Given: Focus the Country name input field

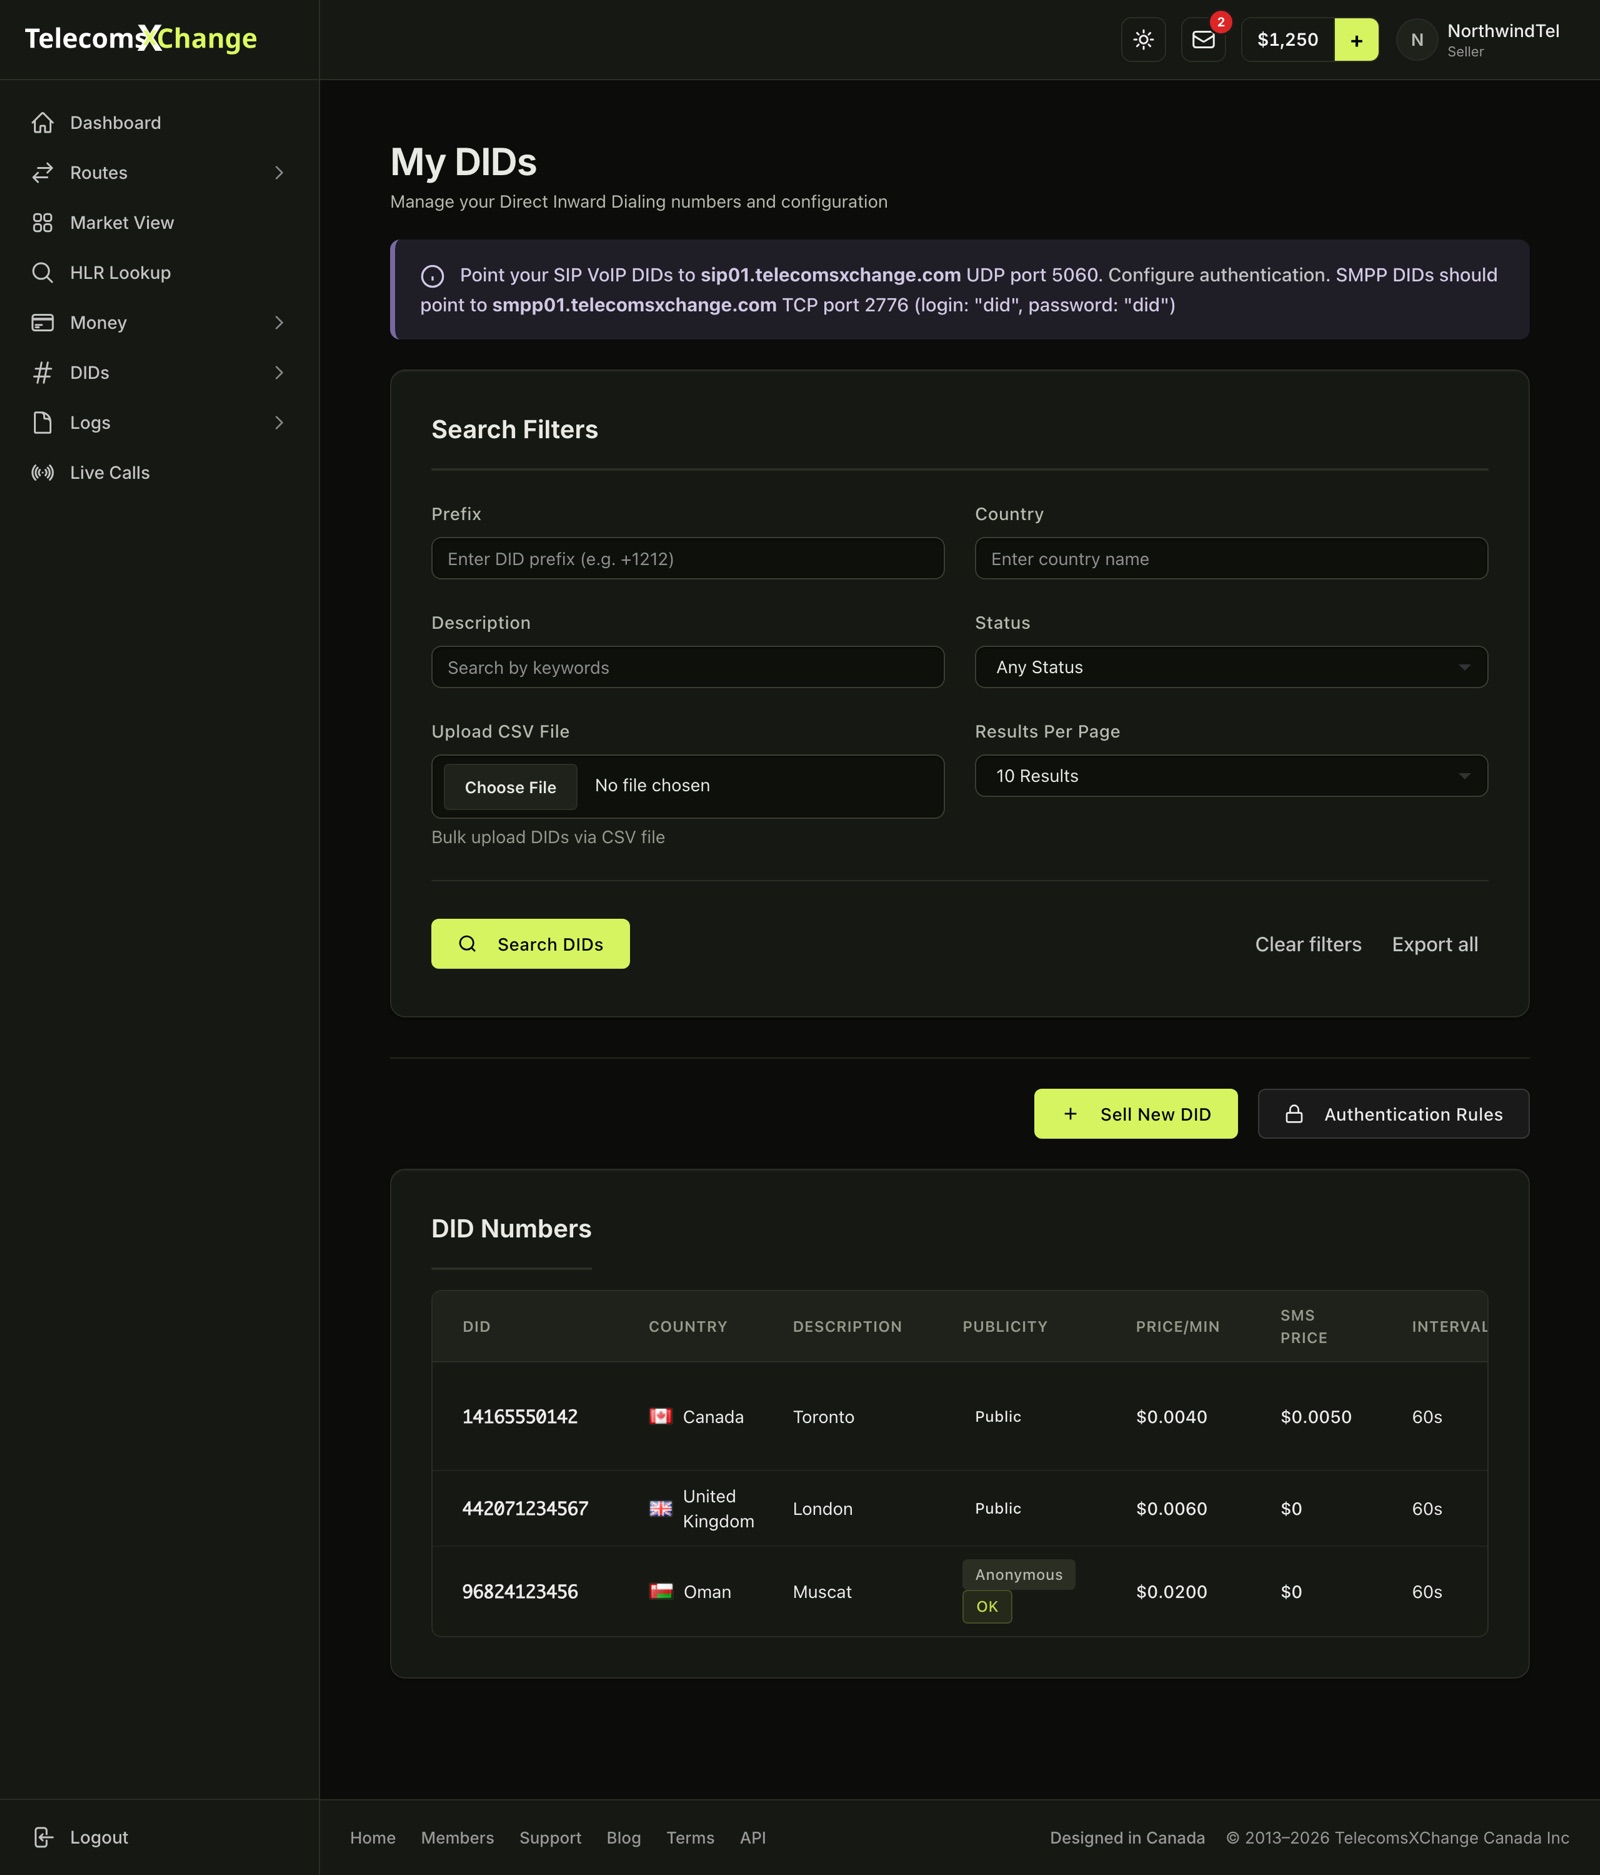Looking at the screenshot, I should tap(1231, 559).
